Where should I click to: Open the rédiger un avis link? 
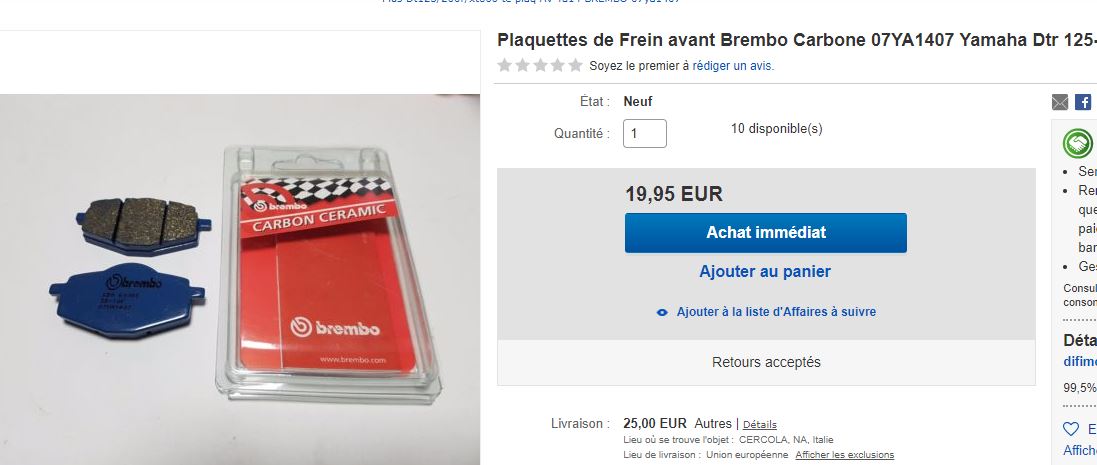733,66
